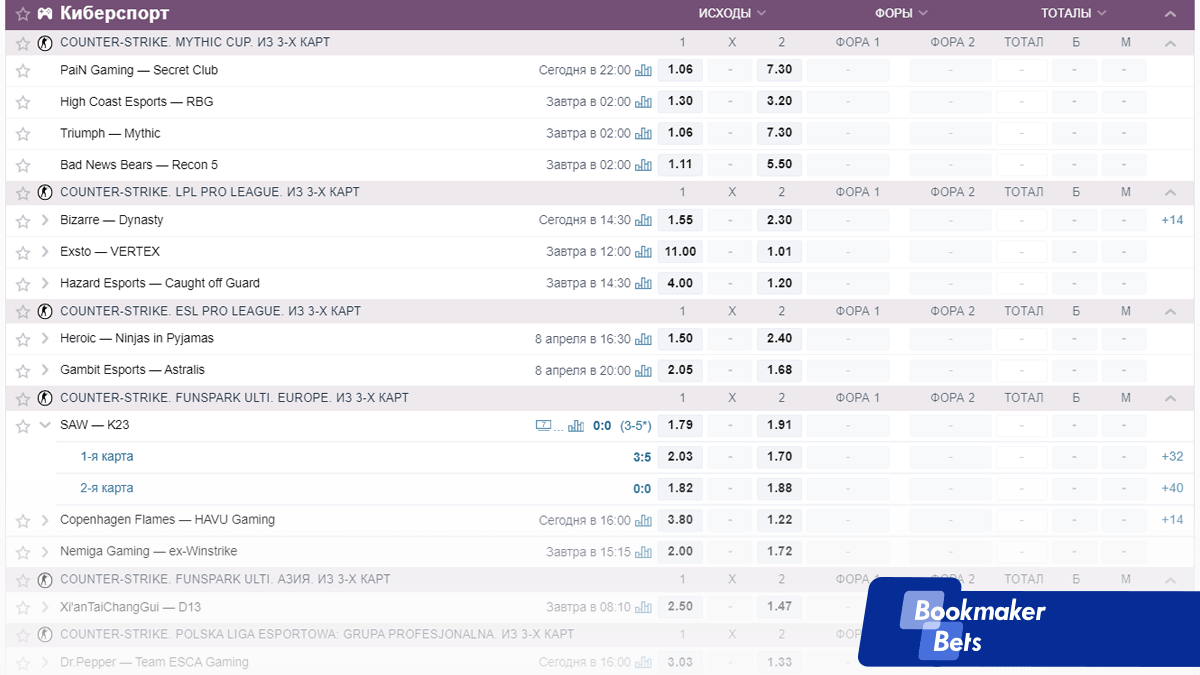Image resolution: width=1200 pixels, height=675 pixels.
Task: Click +32 more markets for 1-я карта
Action: tap(1172, 457)
